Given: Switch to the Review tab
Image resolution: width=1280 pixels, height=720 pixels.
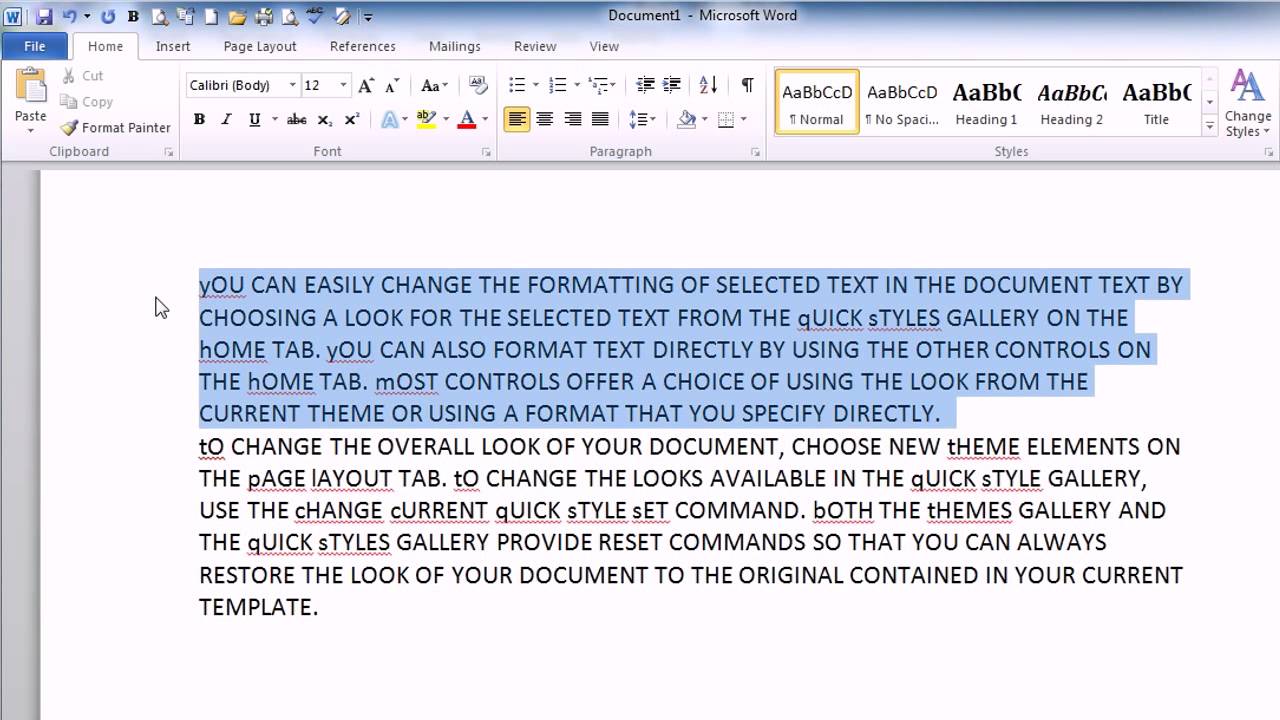Looking at the screenshot, I should coord(535,46).
